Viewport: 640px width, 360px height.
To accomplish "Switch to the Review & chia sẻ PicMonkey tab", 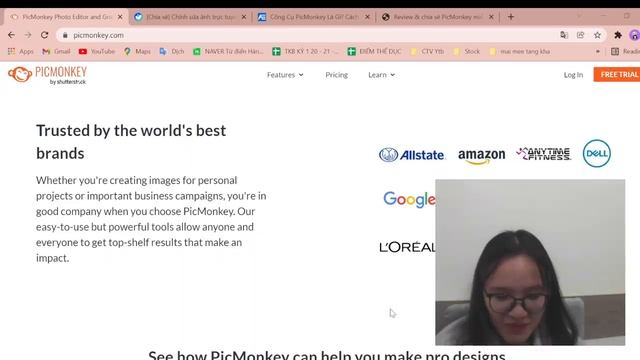I will pos(437,17).
